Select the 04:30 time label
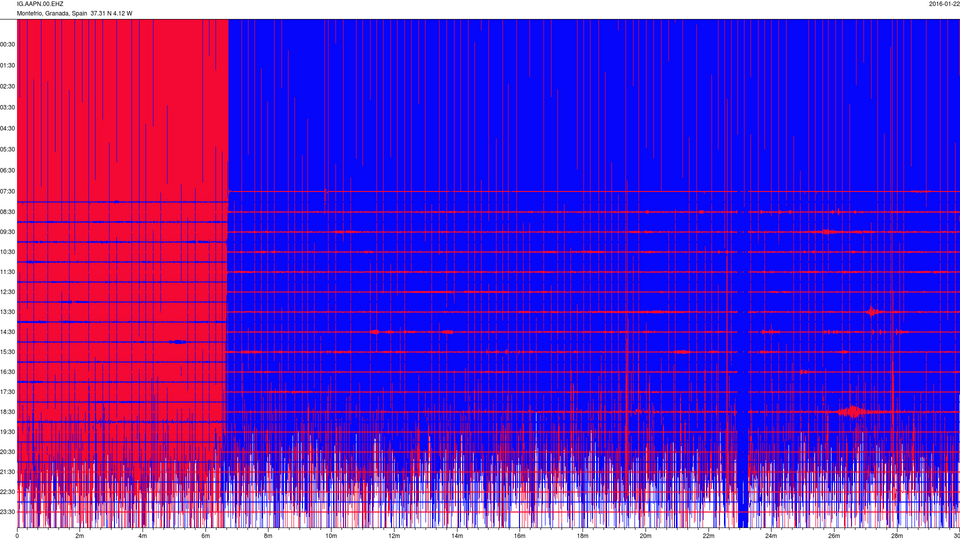 pyautogui.click(x=7, y=129)
